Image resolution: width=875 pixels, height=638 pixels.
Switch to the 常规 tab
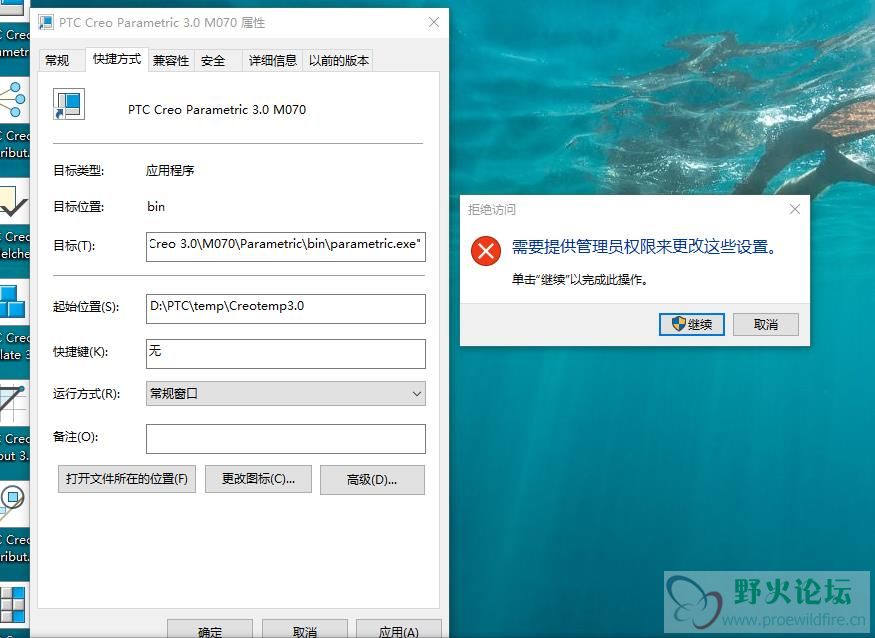[x=57, y=60]
